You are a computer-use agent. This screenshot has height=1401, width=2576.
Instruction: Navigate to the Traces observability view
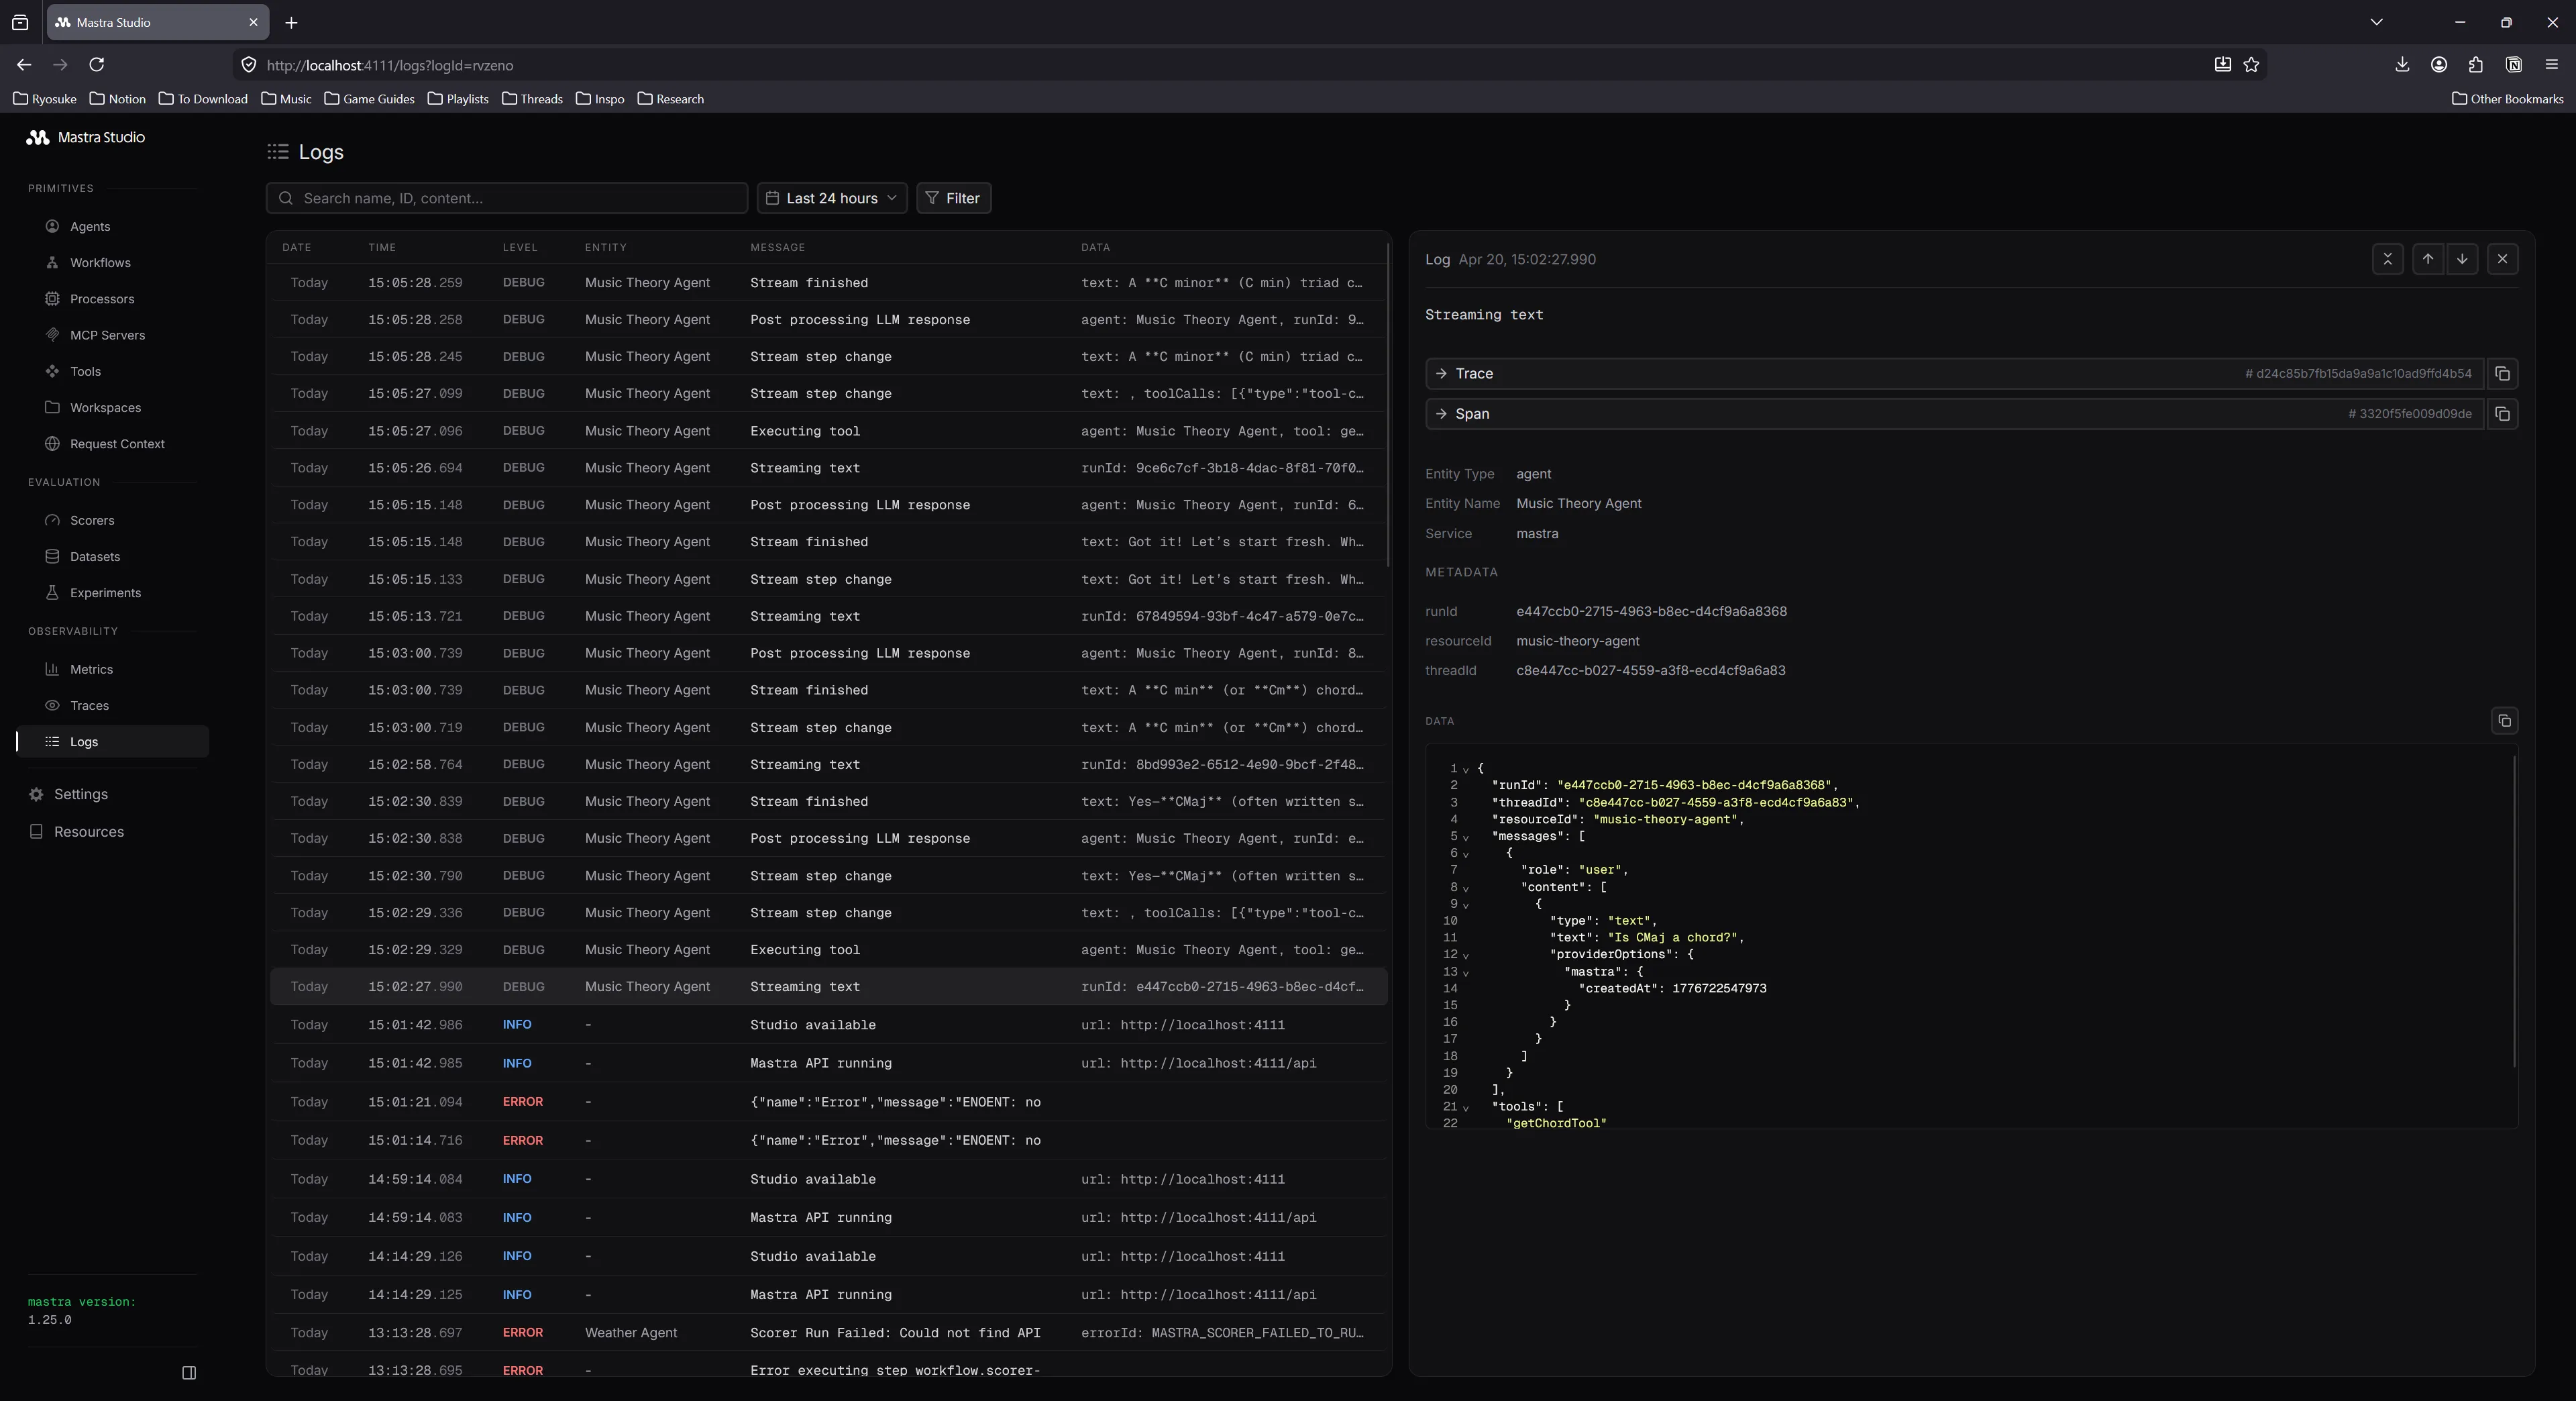(x=90, y=705)
